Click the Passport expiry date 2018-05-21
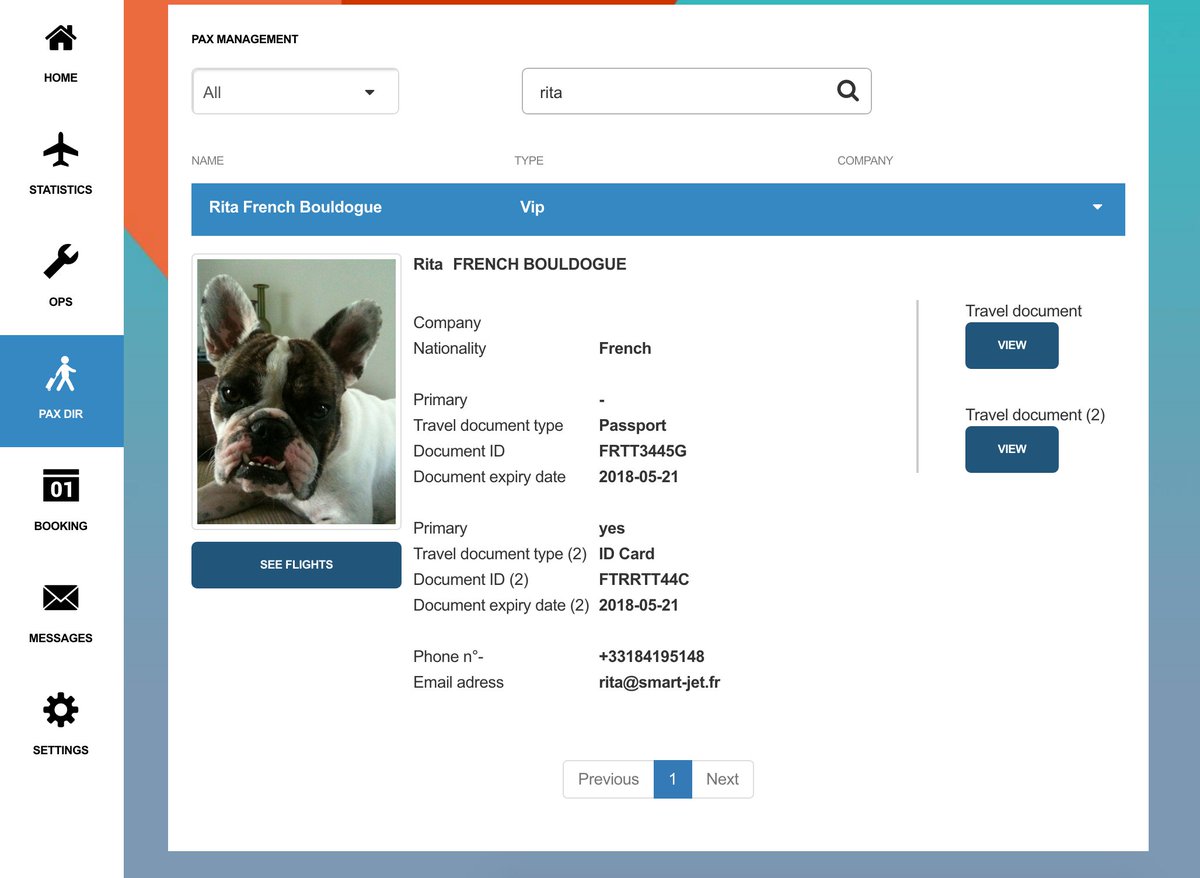Image resolution: width=1200 pixels, height=878 pixels. [x=639, y=477]
